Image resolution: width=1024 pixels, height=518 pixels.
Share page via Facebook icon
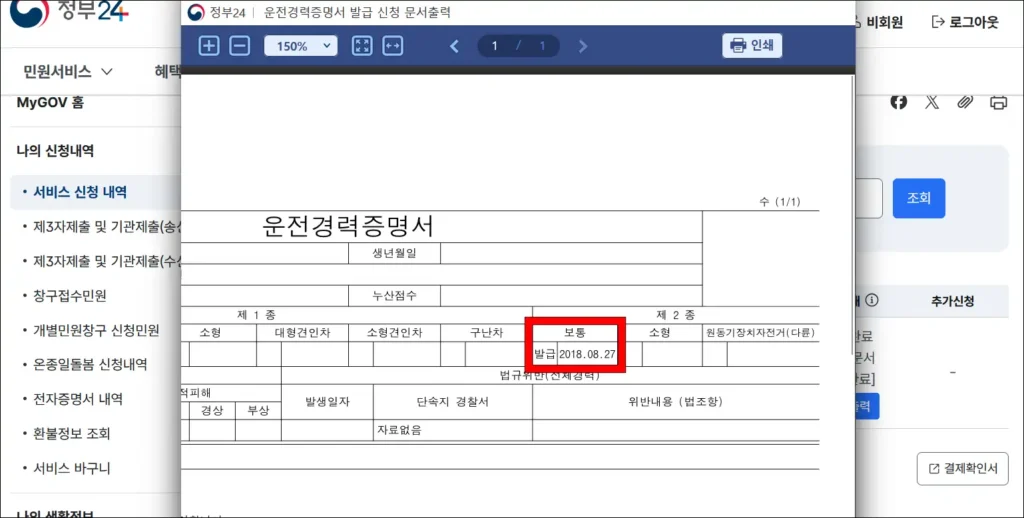[x=899, y=102]
